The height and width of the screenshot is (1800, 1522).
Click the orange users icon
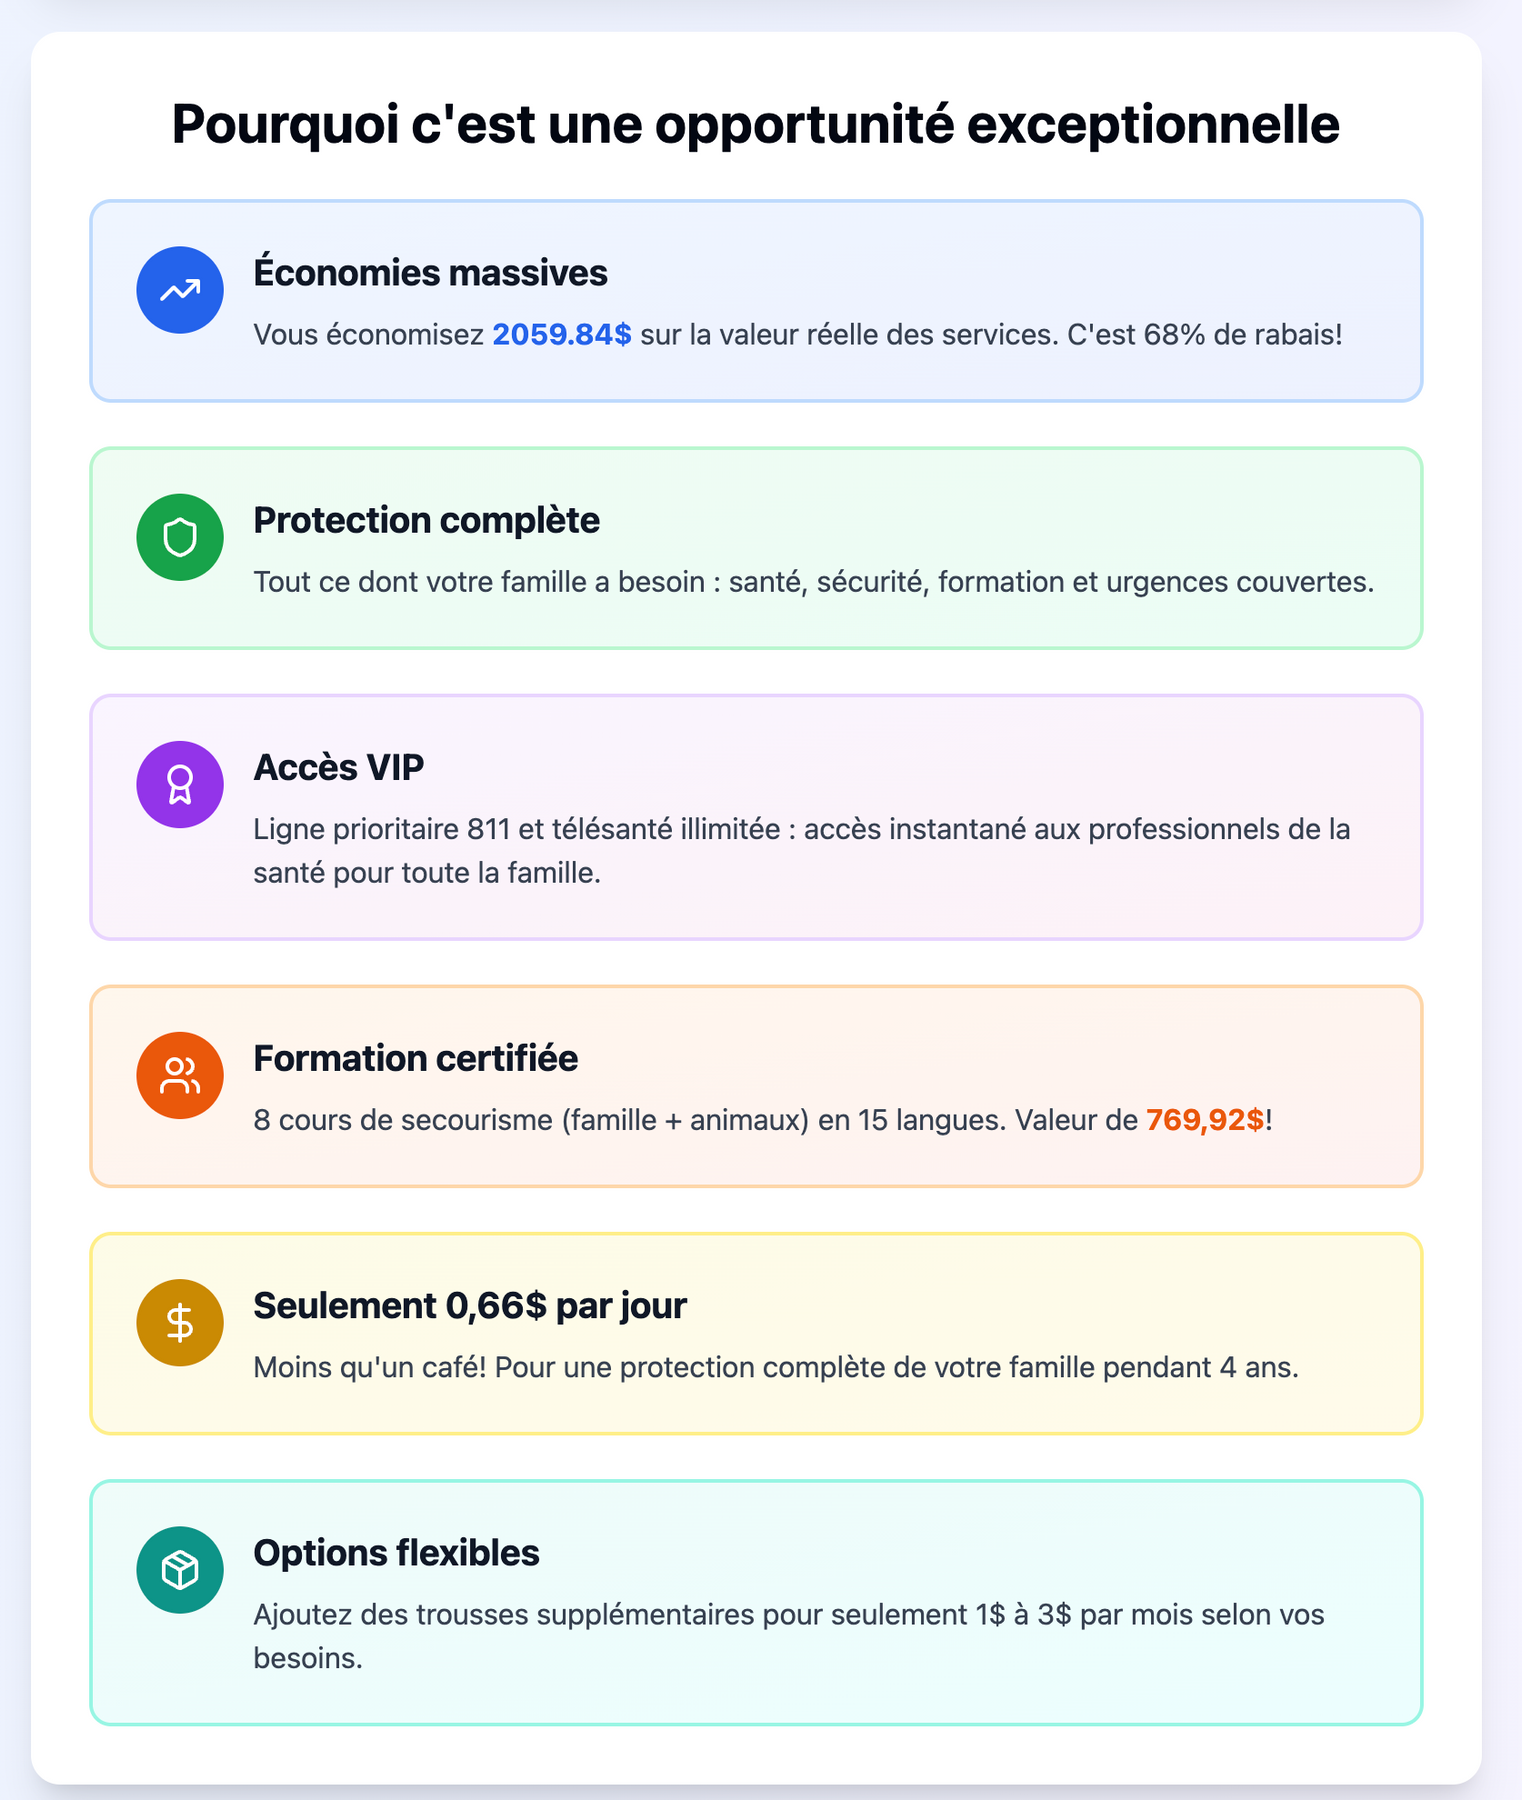[x=180, y=1075]
